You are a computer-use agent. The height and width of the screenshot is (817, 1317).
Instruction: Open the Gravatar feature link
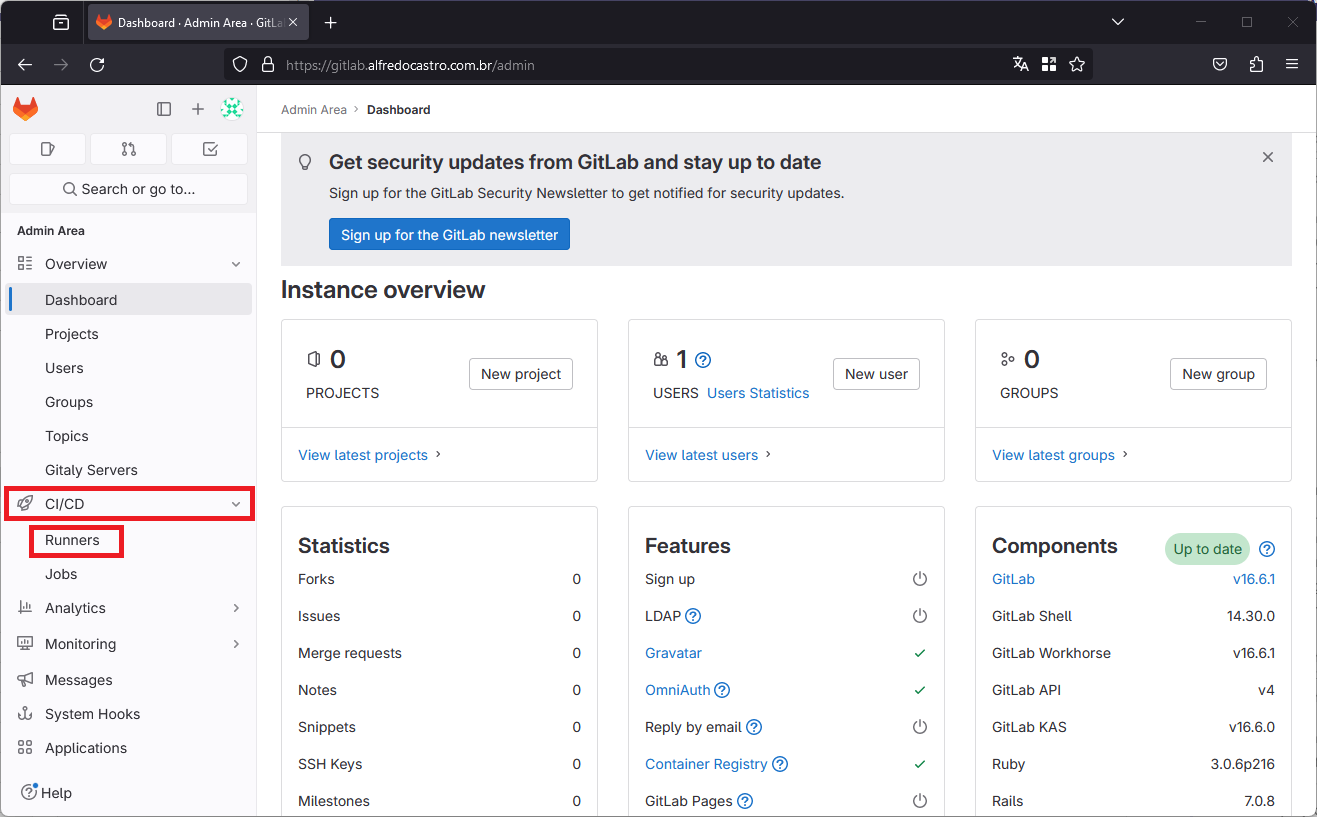(x=673, y=653)
